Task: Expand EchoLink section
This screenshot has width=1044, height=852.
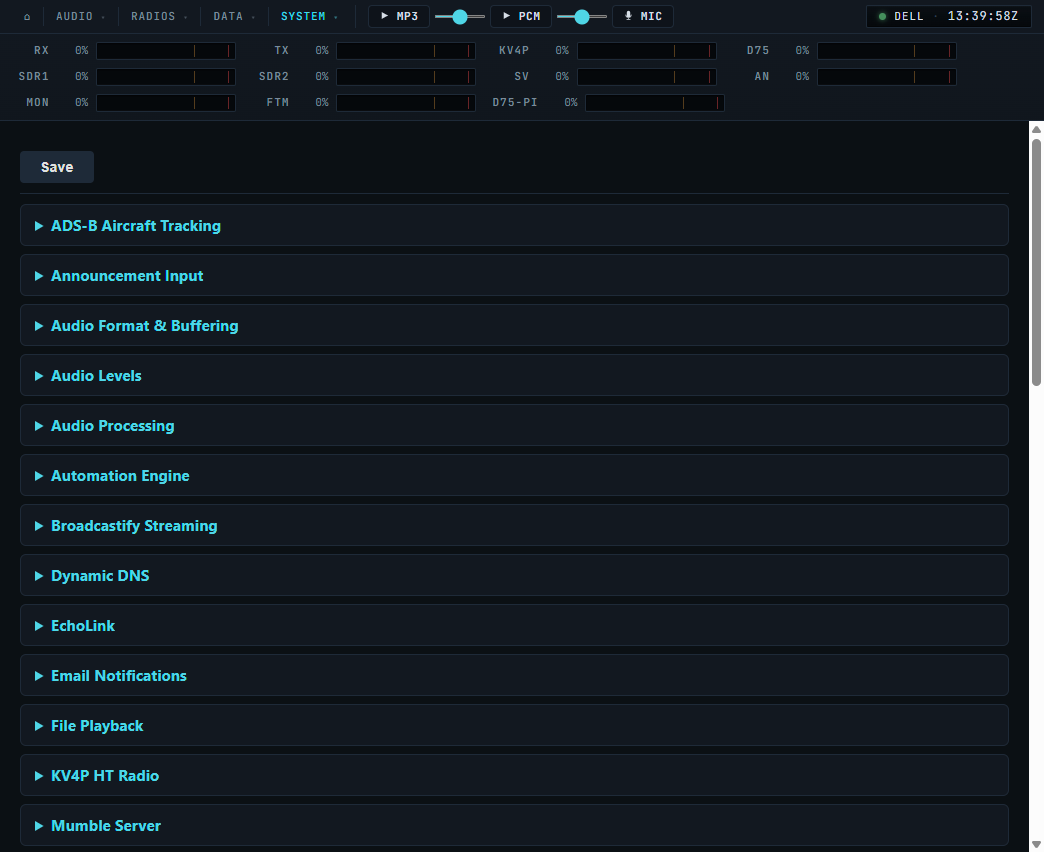Action: tap(514, 625)
